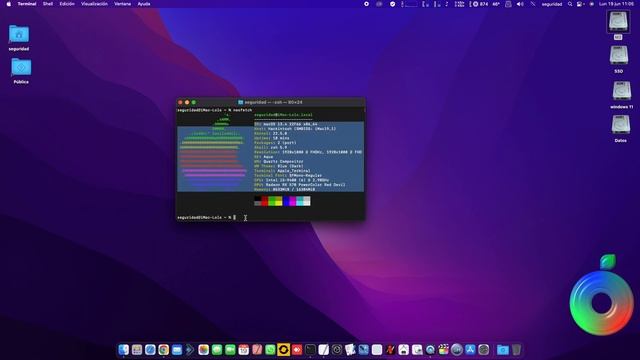
Task: Open the Trash from the Dock
Action: tap(516, 349)
